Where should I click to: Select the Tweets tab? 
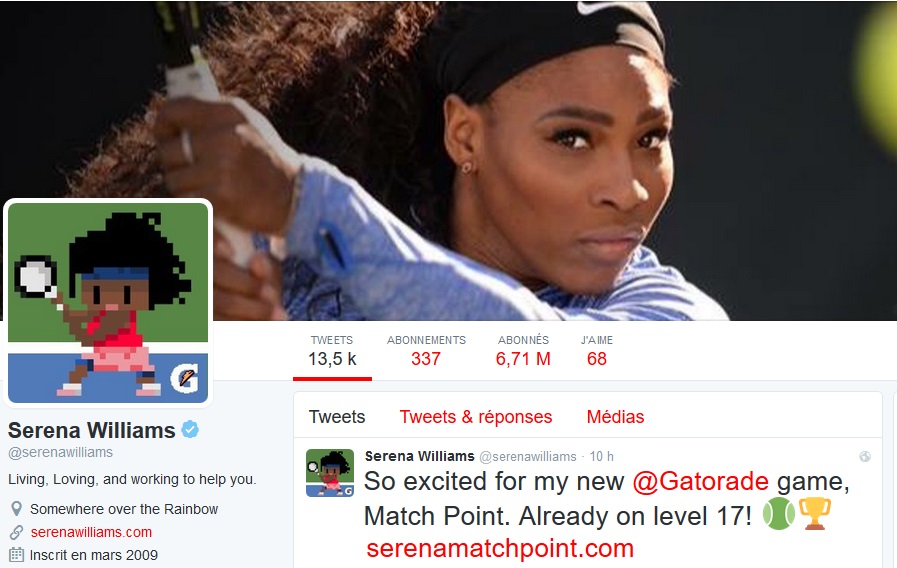(x=337, y=416)
